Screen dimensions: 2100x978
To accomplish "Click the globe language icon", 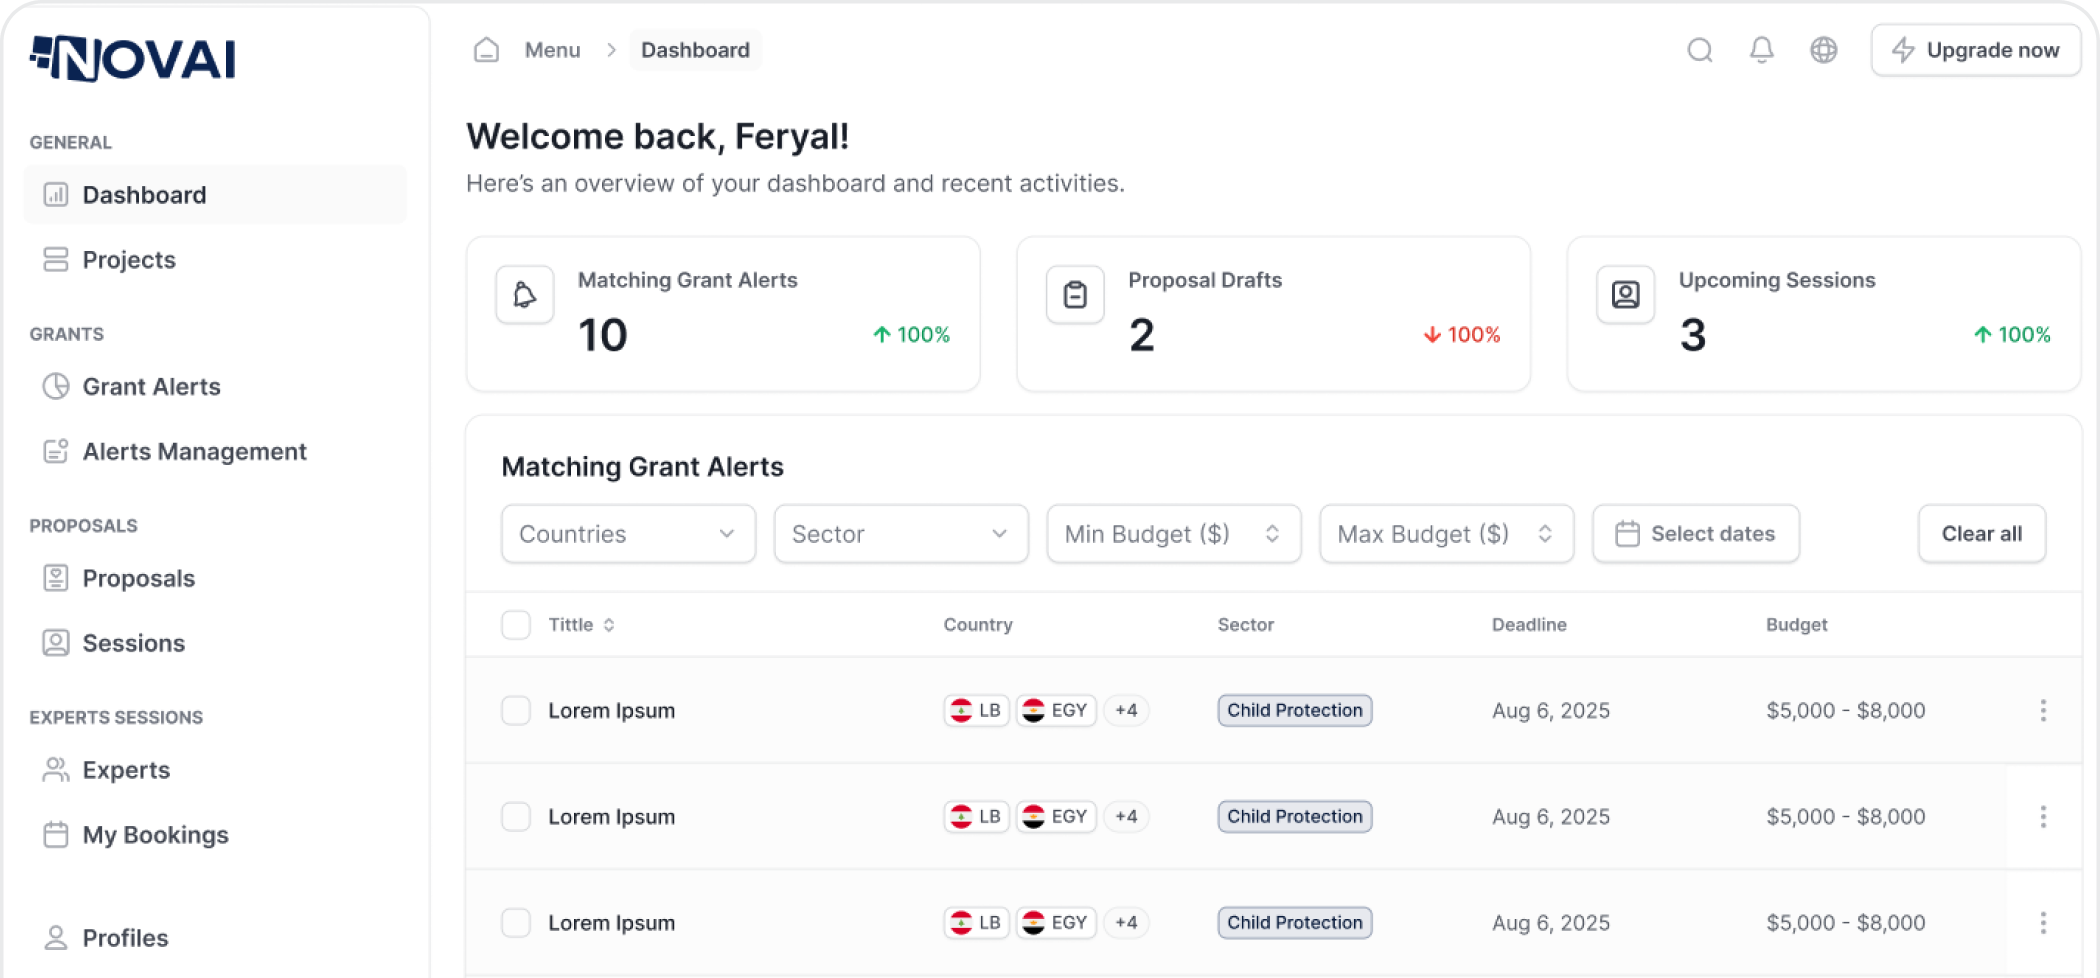I will point(1824,50).
